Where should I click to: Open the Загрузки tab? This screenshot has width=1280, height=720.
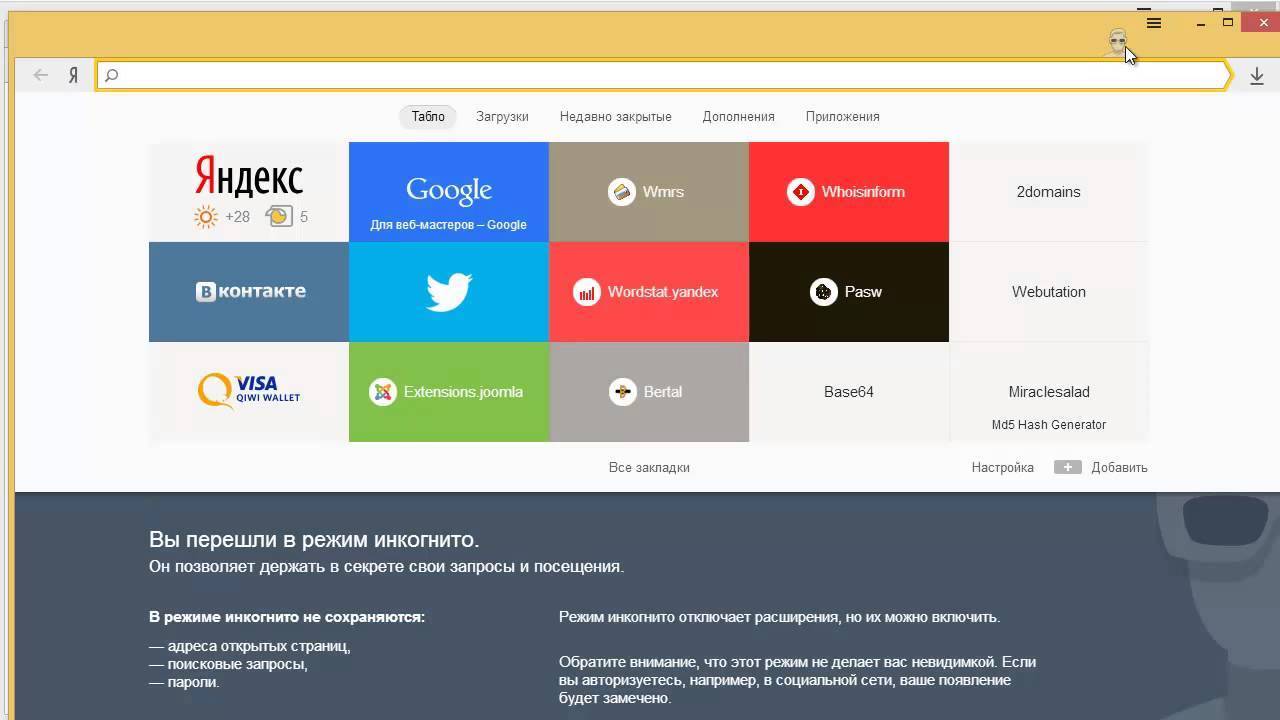502,117
